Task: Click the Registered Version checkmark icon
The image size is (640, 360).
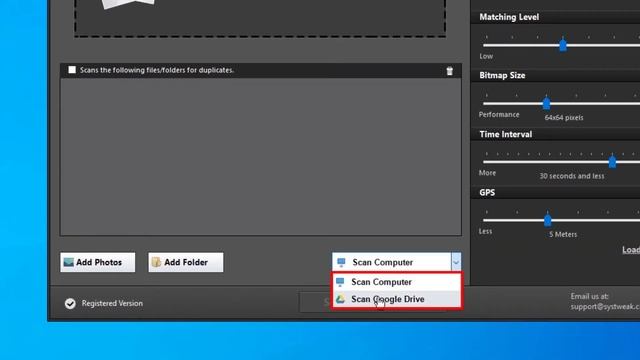Action: pyautogui.click(x=70, y=303)
